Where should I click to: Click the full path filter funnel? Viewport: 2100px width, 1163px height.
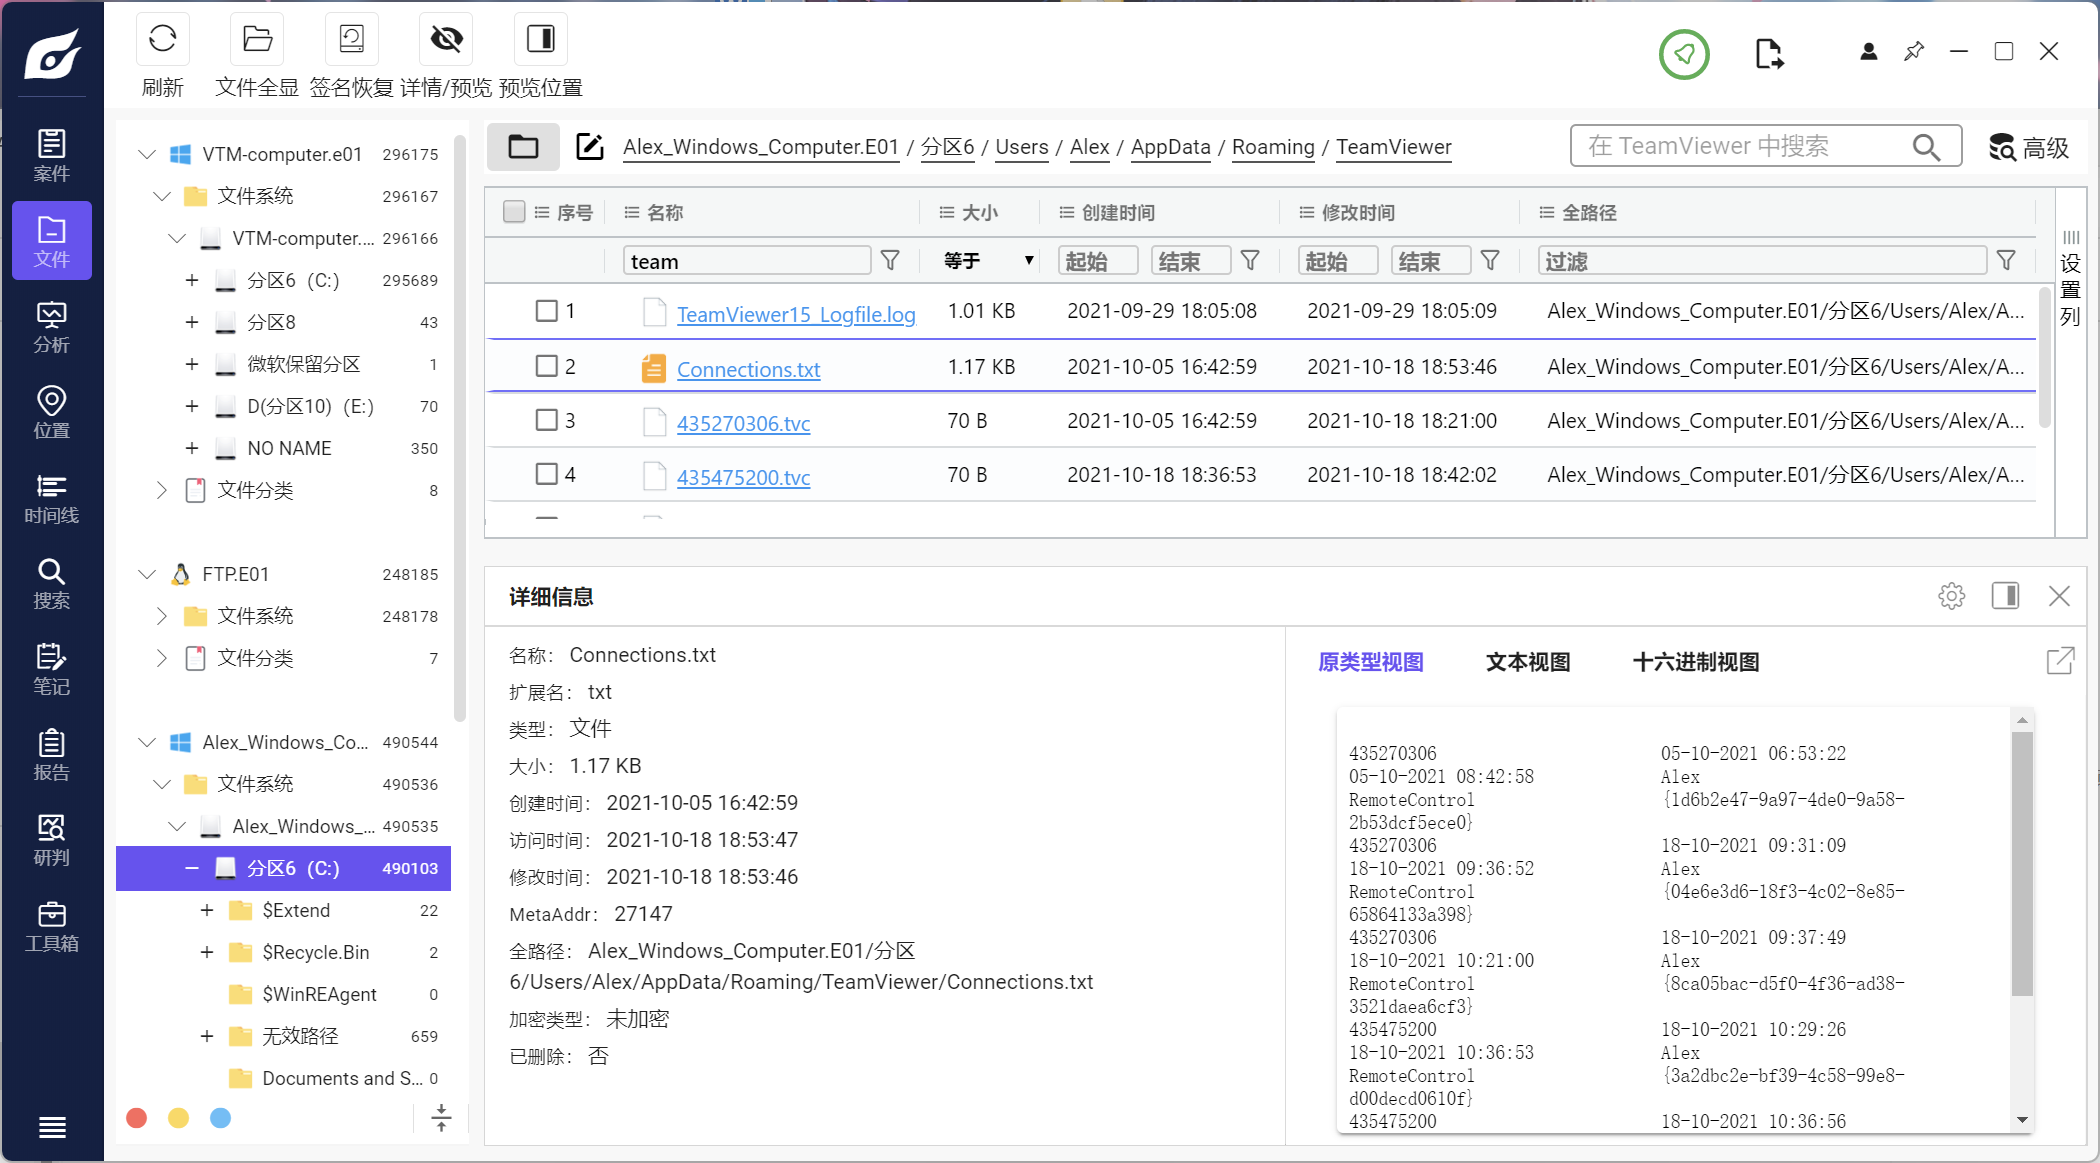[x=2006, y=261]
